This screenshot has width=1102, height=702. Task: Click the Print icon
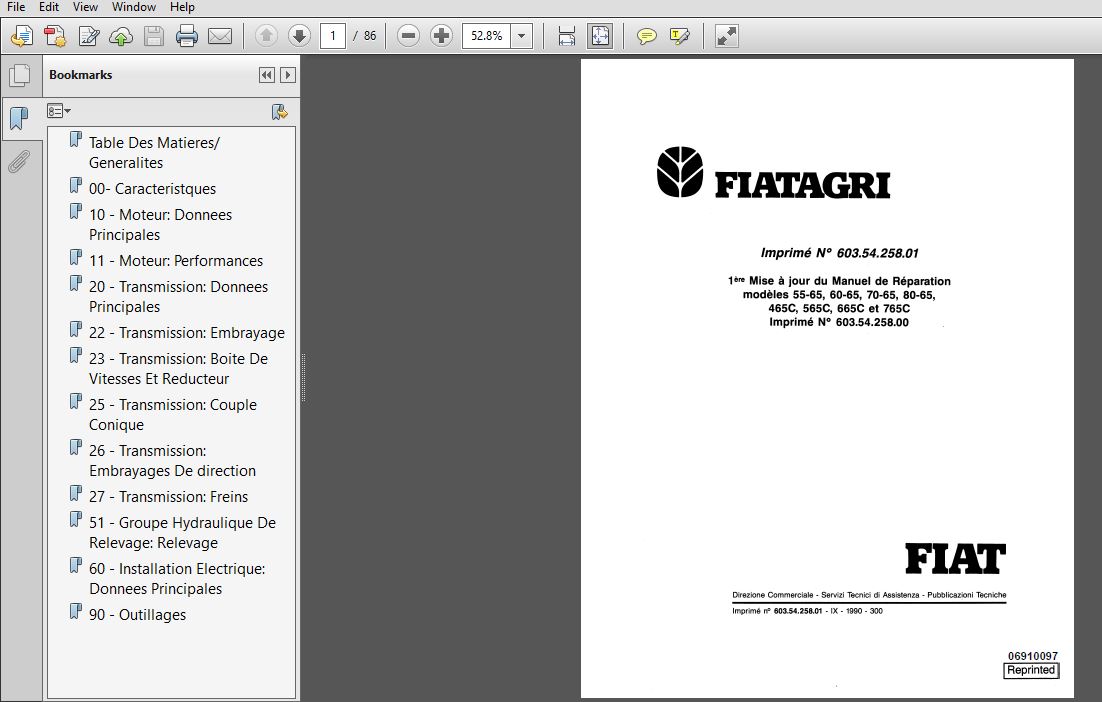click(x=186, y=36)
